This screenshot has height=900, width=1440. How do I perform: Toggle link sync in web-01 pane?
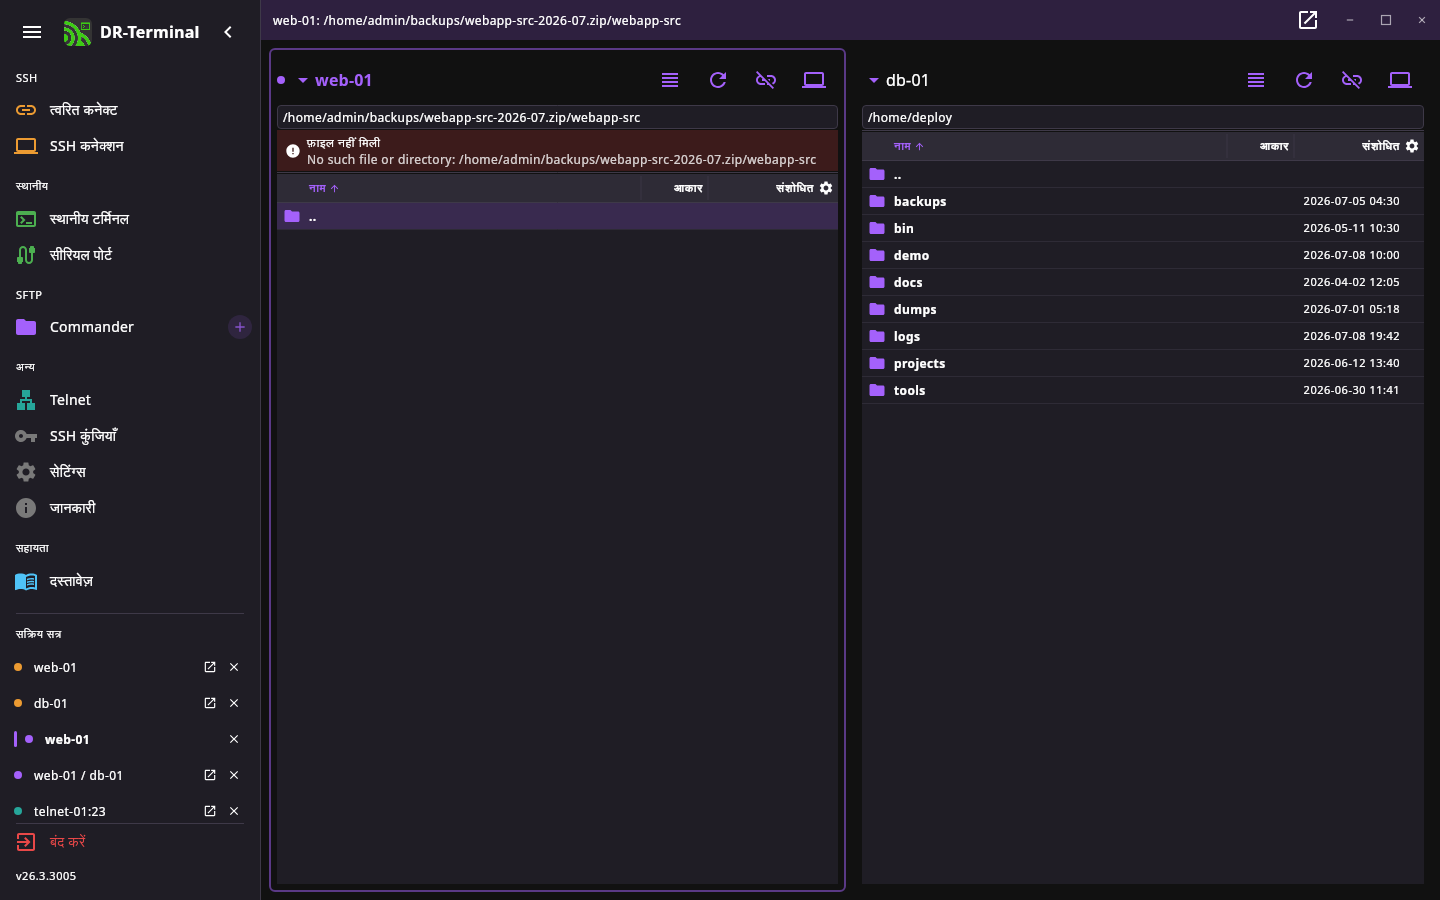pyautogui.click(x=766, y=80)
